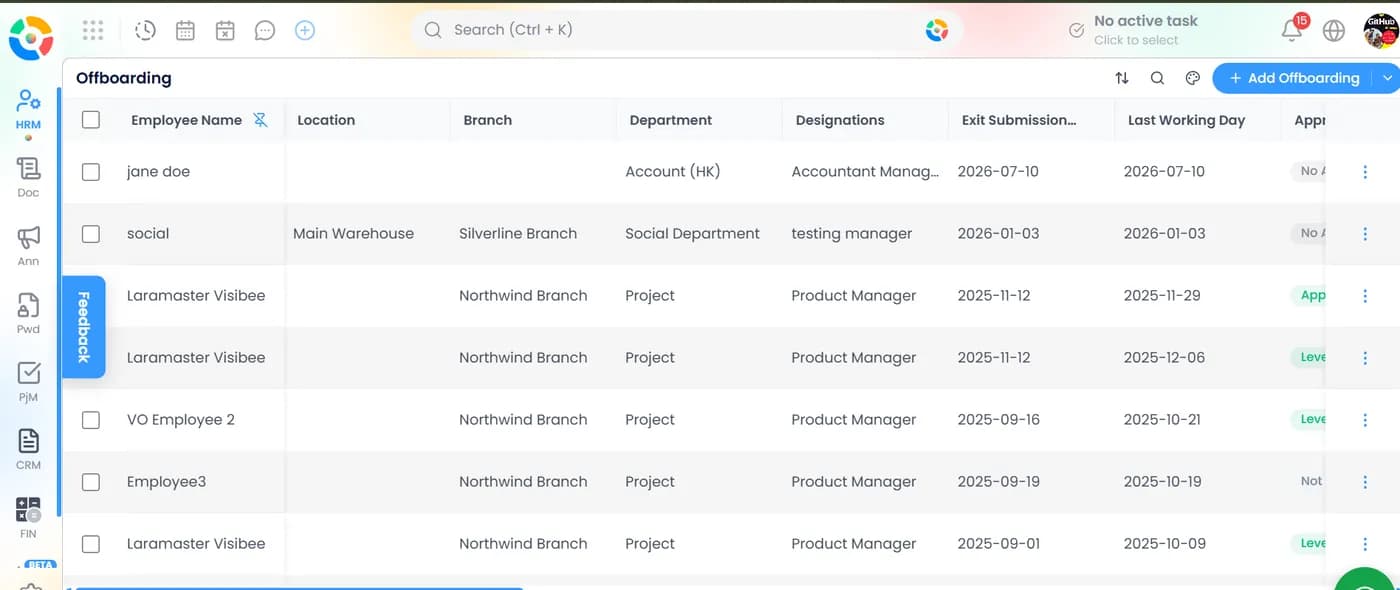Open the calendar icon marked with an x
Screen dimensions: 1400x590
click(225, 30)
